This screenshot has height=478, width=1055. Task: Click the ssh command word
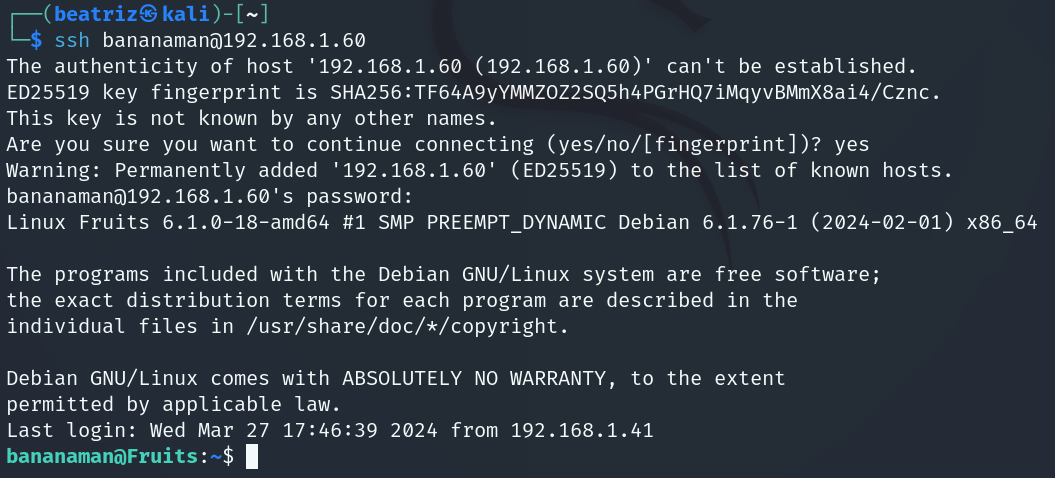click(72, 40)
